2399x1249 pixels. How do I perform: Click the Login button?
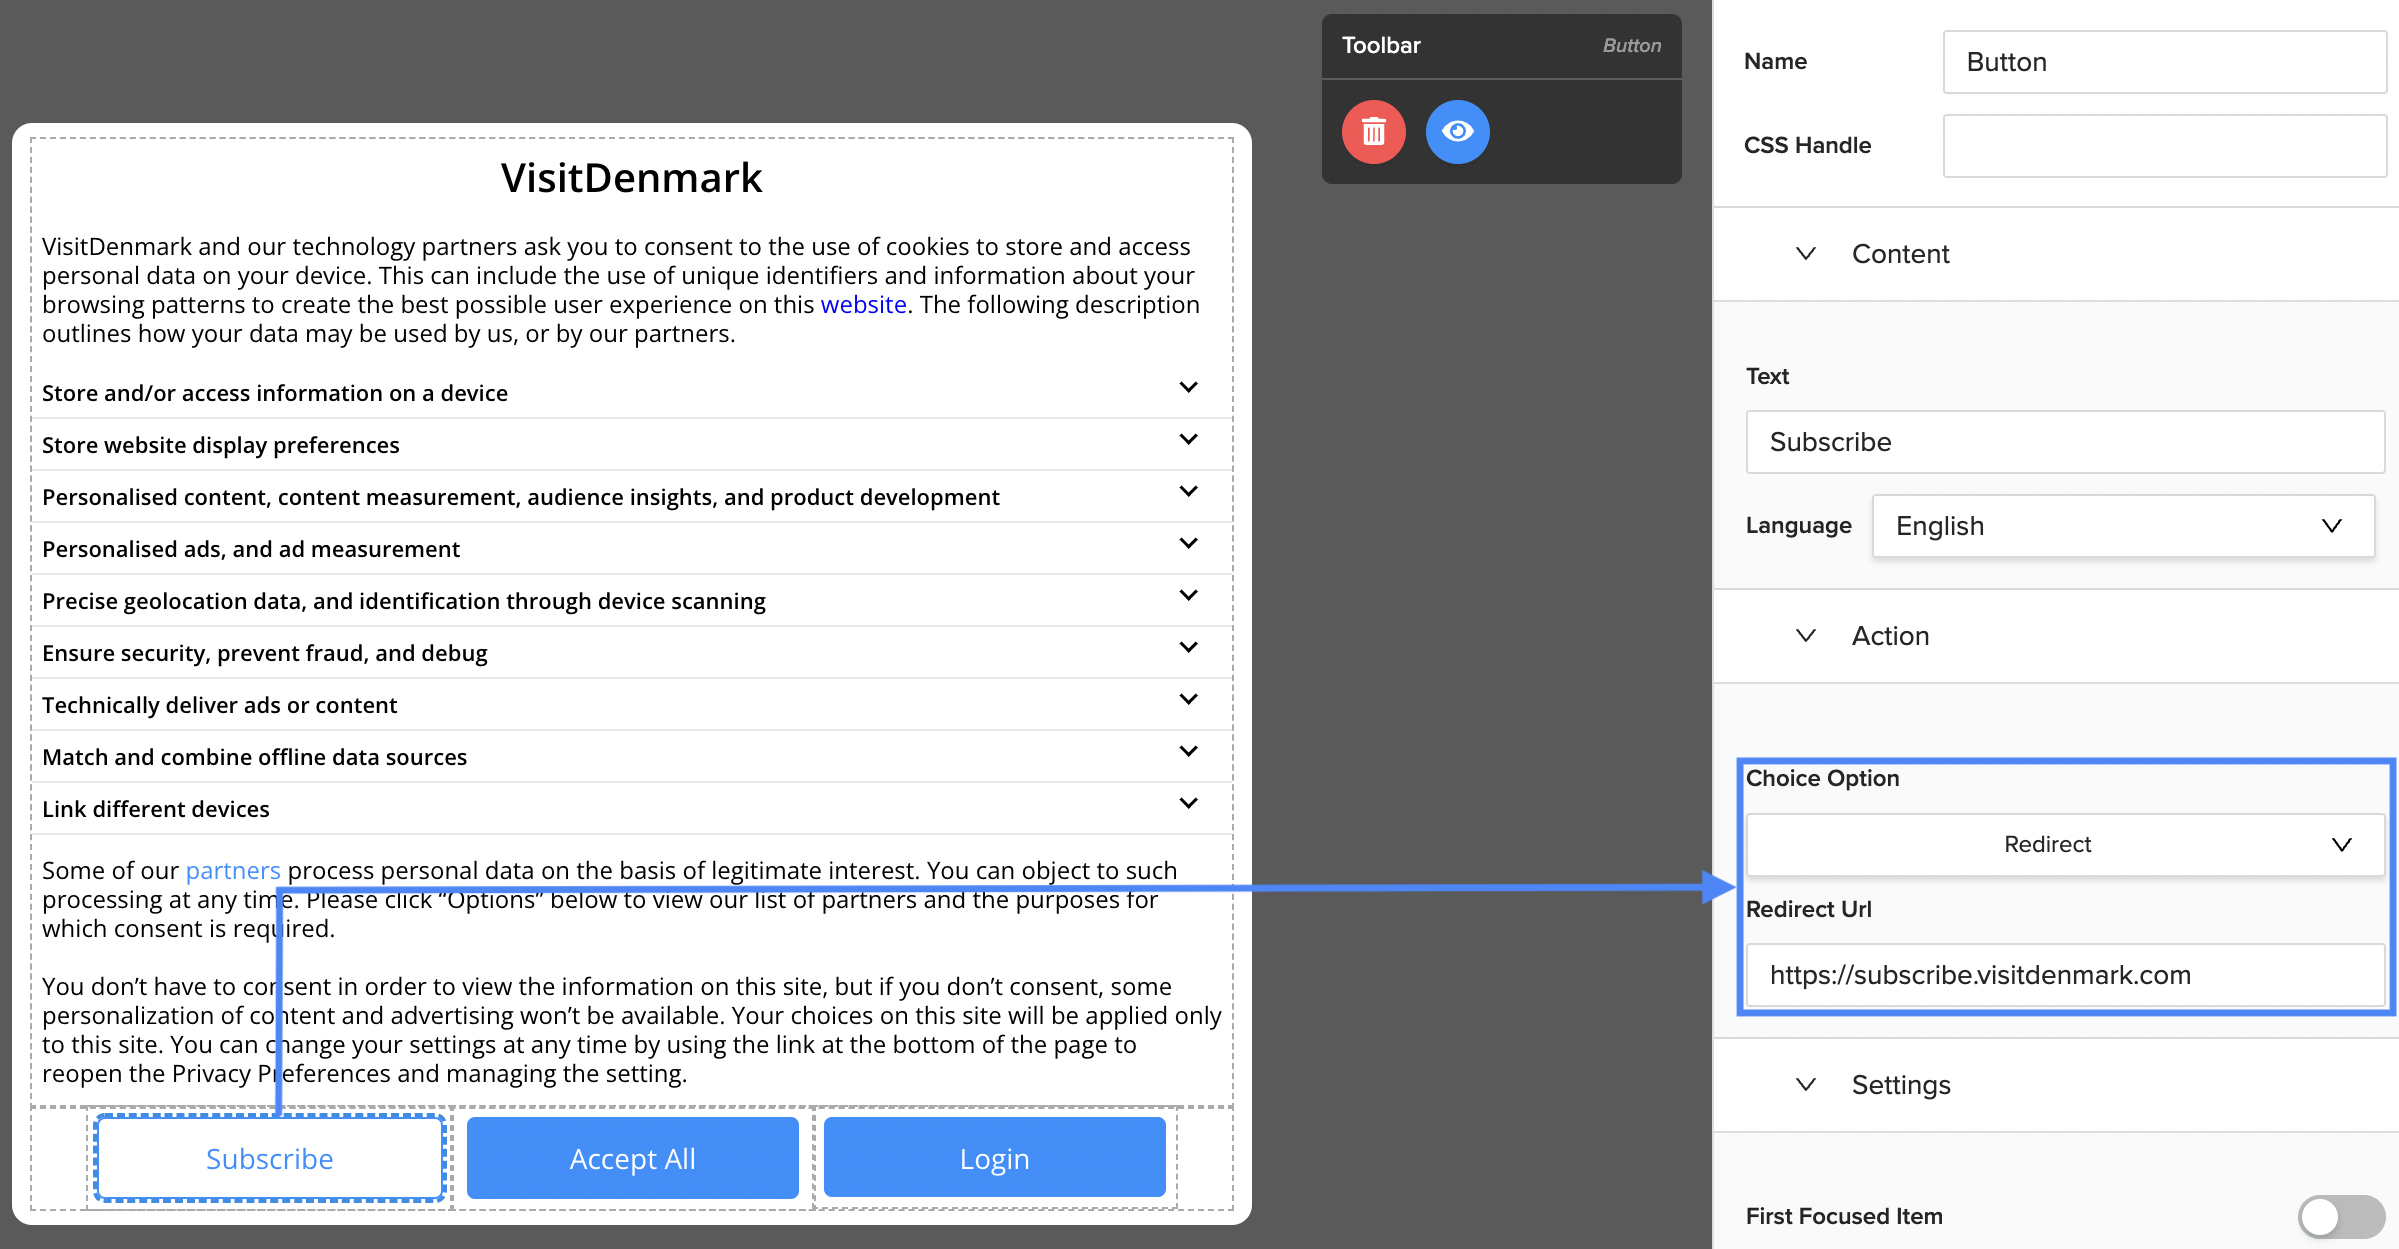pos(995,1158)
